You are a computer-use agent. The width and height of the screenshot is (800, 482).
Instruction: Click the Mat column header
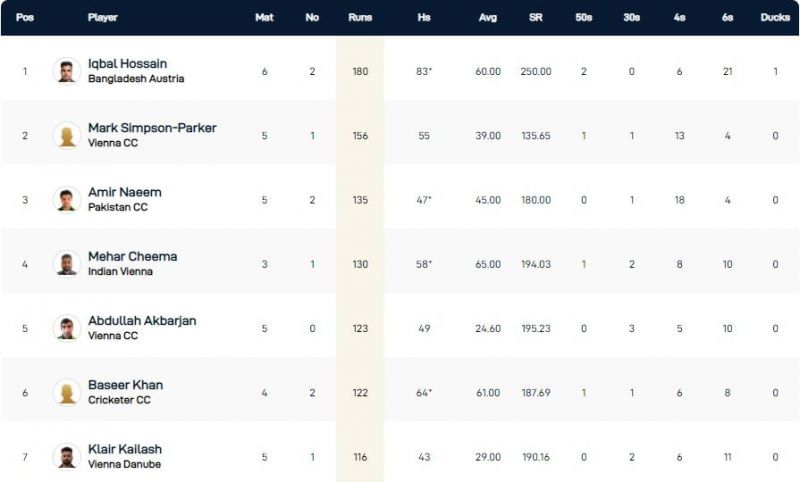[x=264, y=18]
